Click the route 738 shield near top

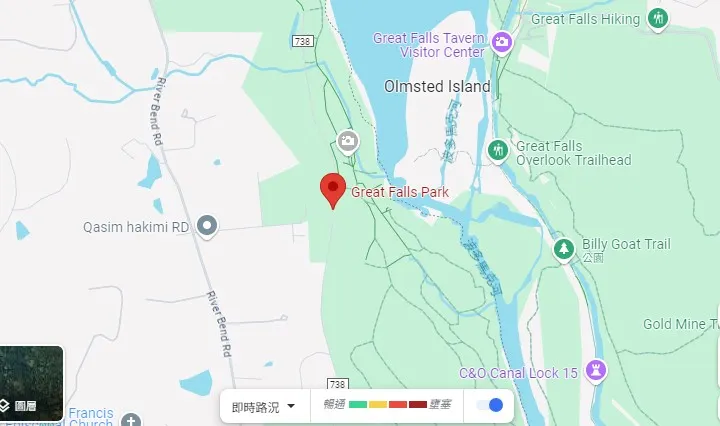pyautogui.click(x=303, y=41)
